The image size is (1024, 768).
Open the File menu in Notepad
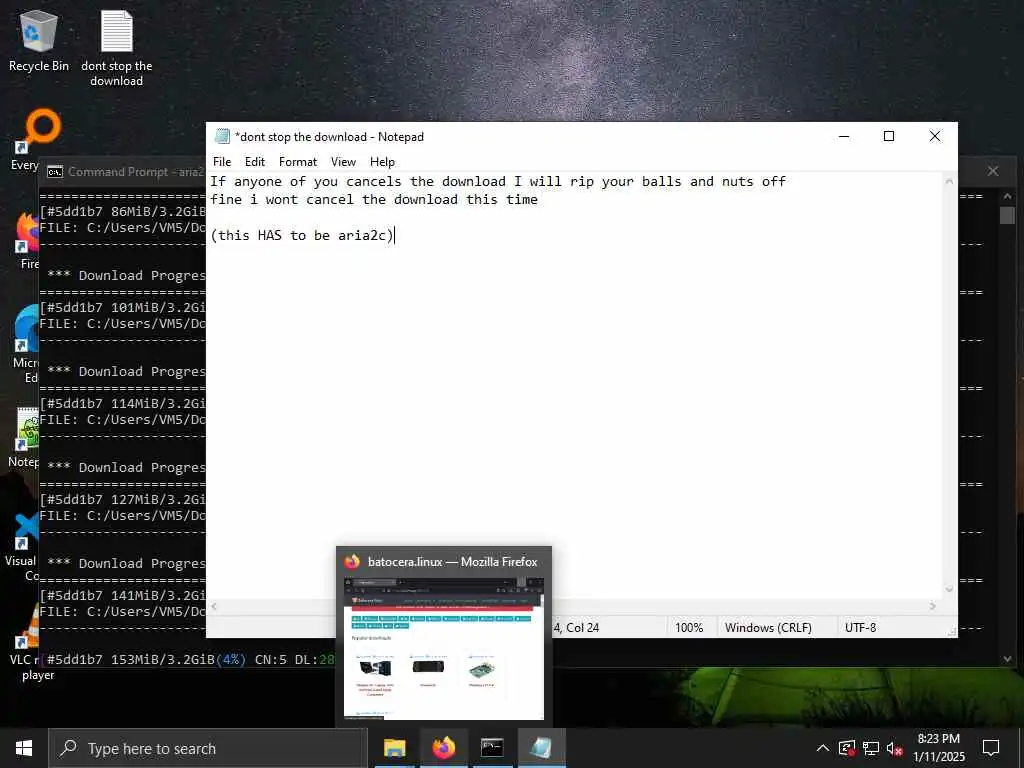[222, 162]
